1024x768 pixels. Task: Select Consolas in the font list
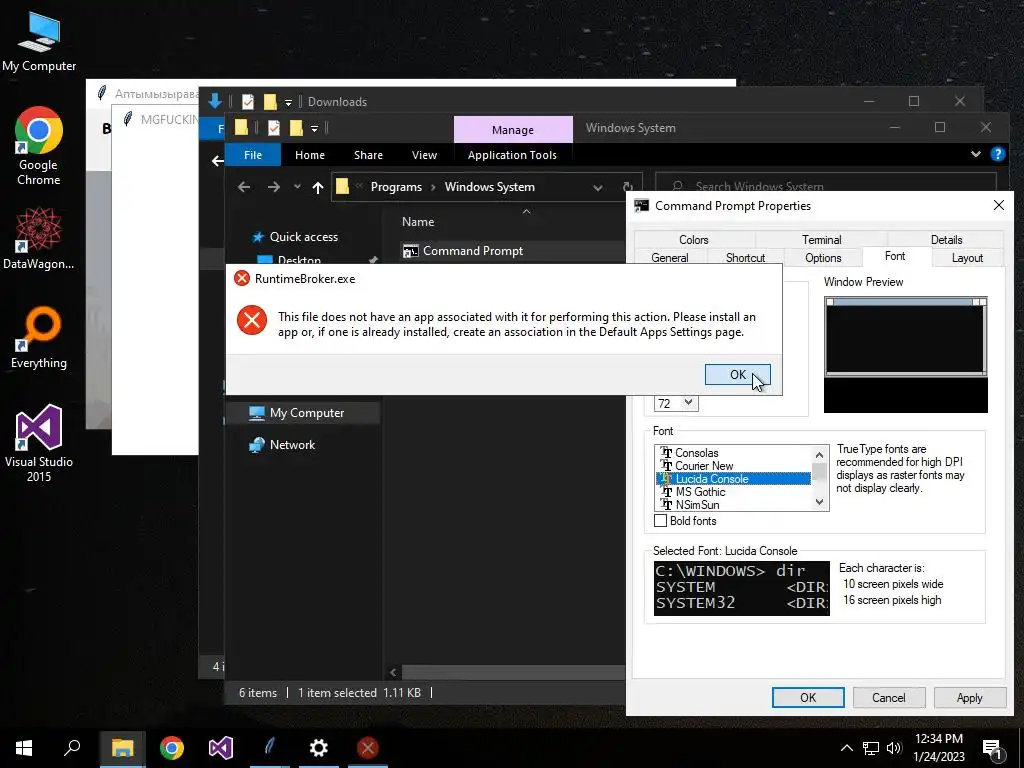click(x=733, y=453)
